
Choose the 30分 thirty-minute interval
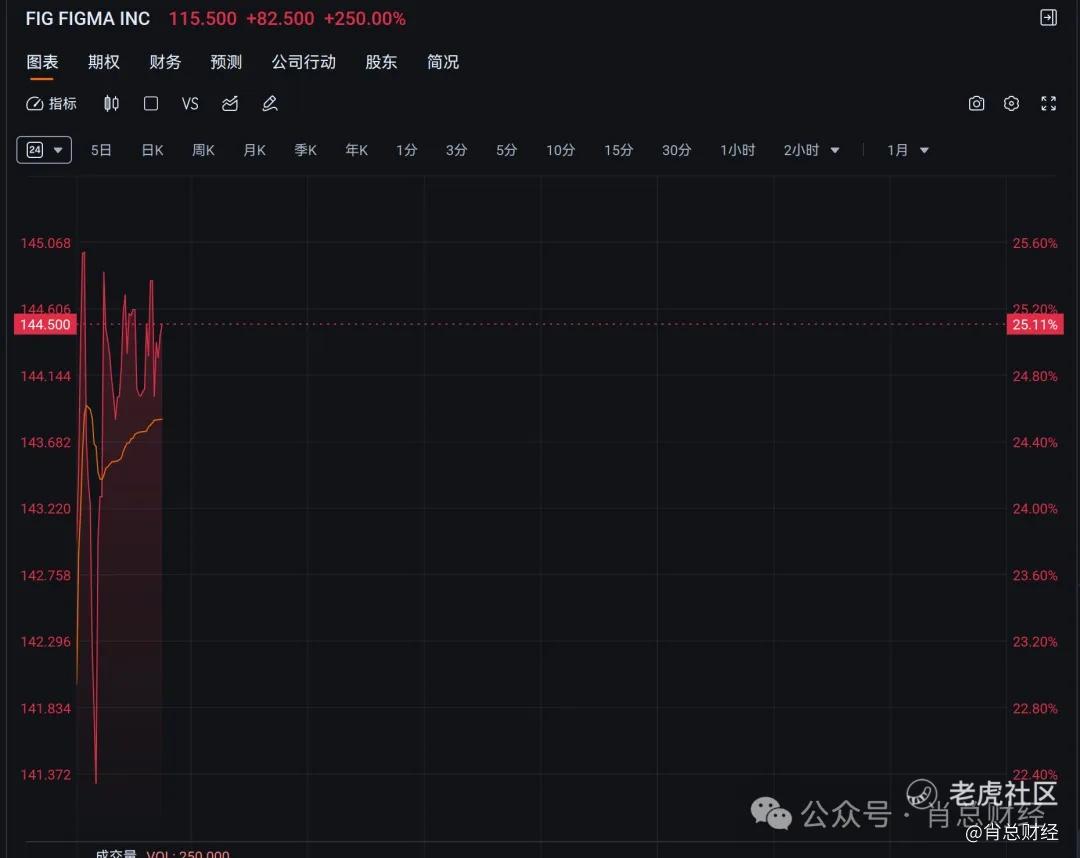[x=676, y=150]
